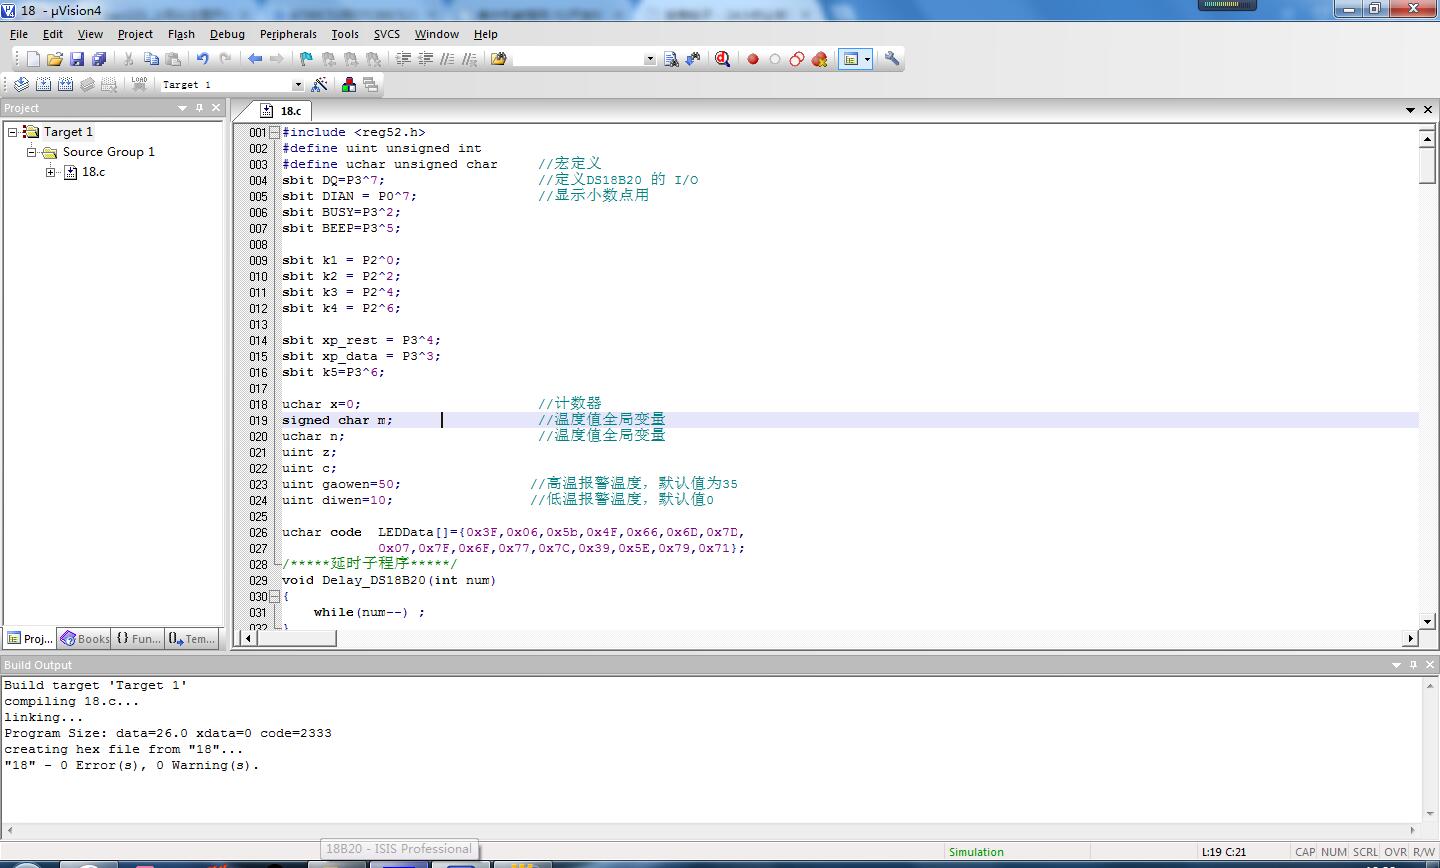Collapse the Target 1 tree node
Viewport: 1440px width, 868px height.
[x=13, y=132]
